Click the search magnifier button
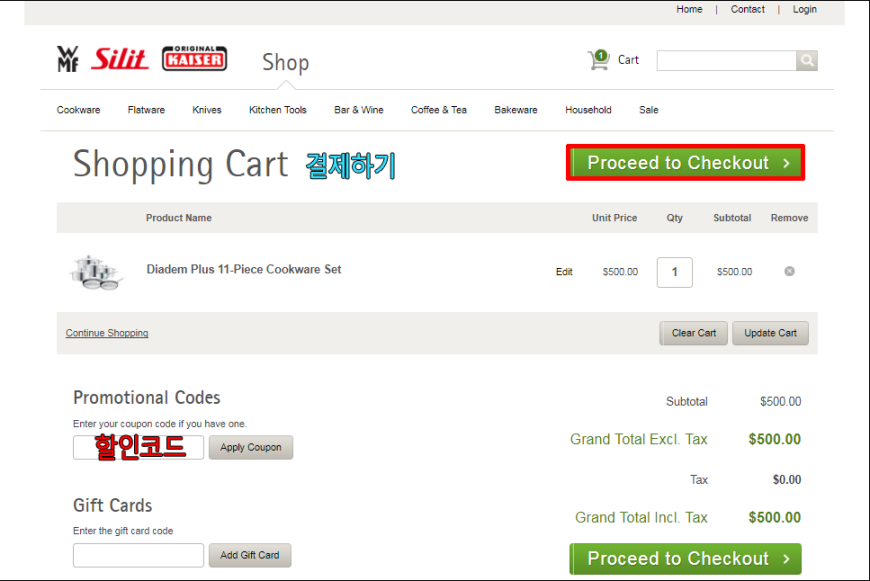 point(807,60)
